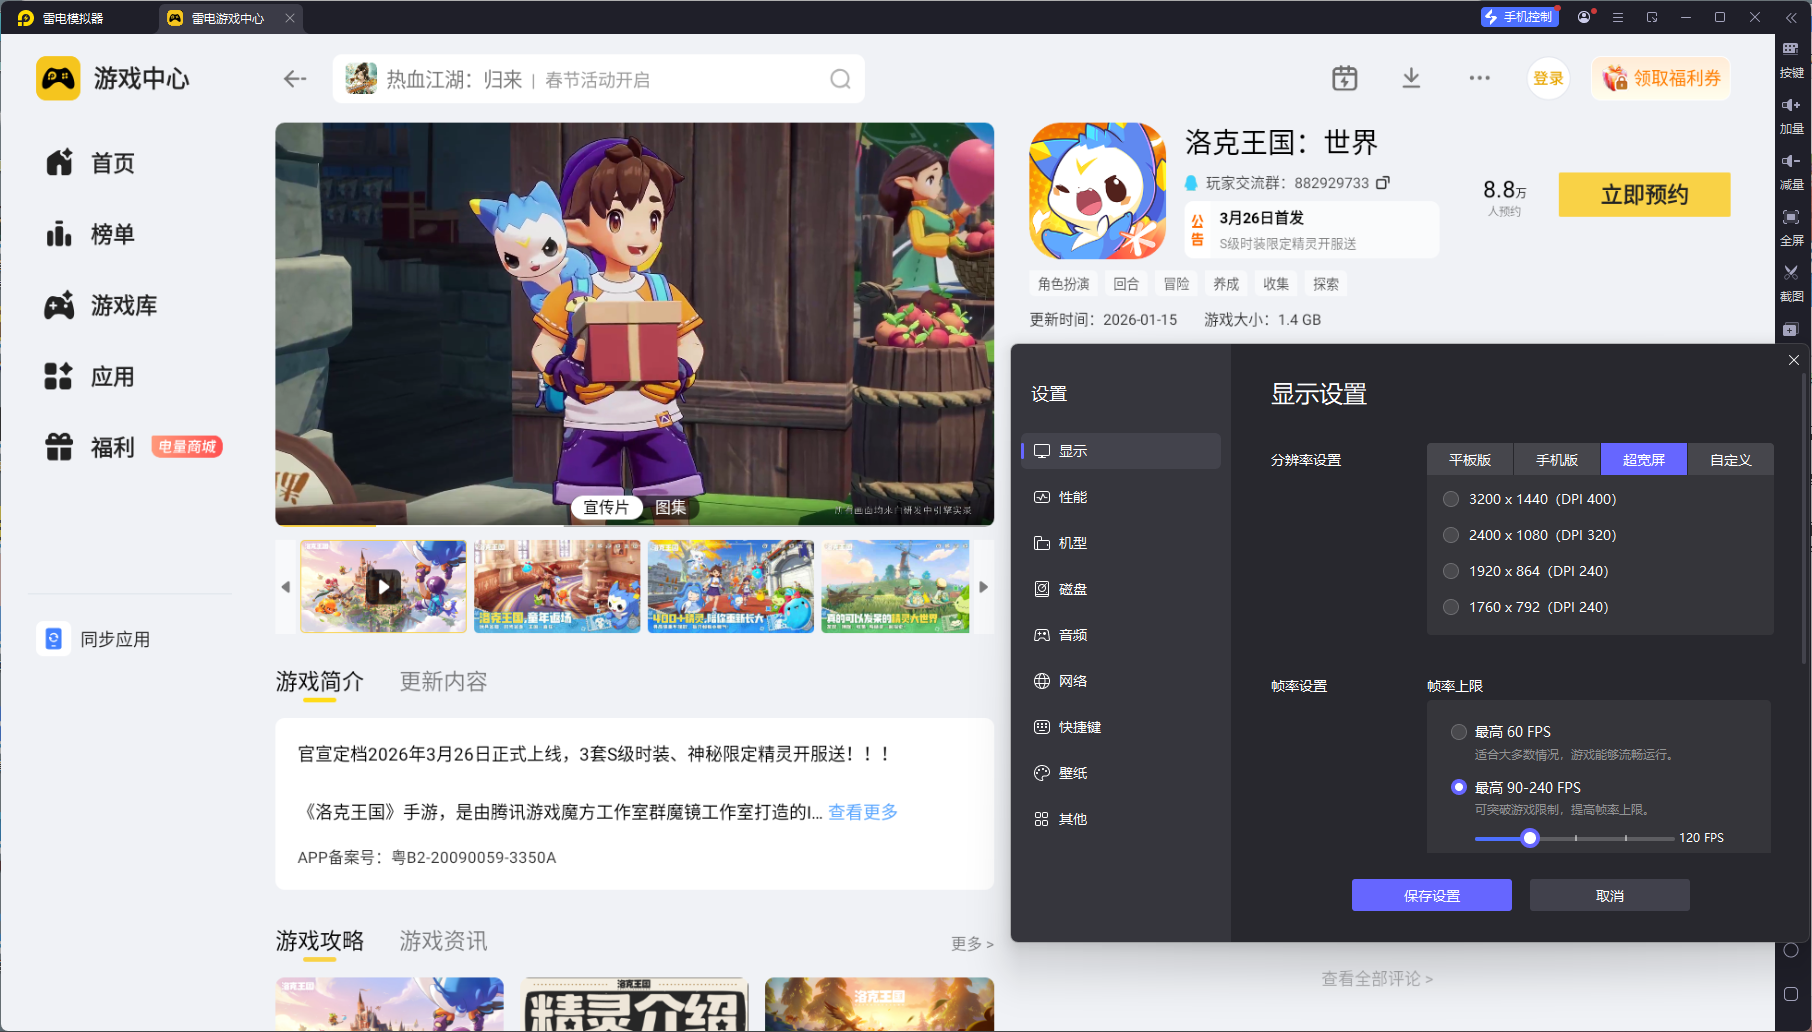The height and width of the screenshot is (1032, 1812).
Task: Click the window-scaling icon in the title bar
Action: point(1652,17)
